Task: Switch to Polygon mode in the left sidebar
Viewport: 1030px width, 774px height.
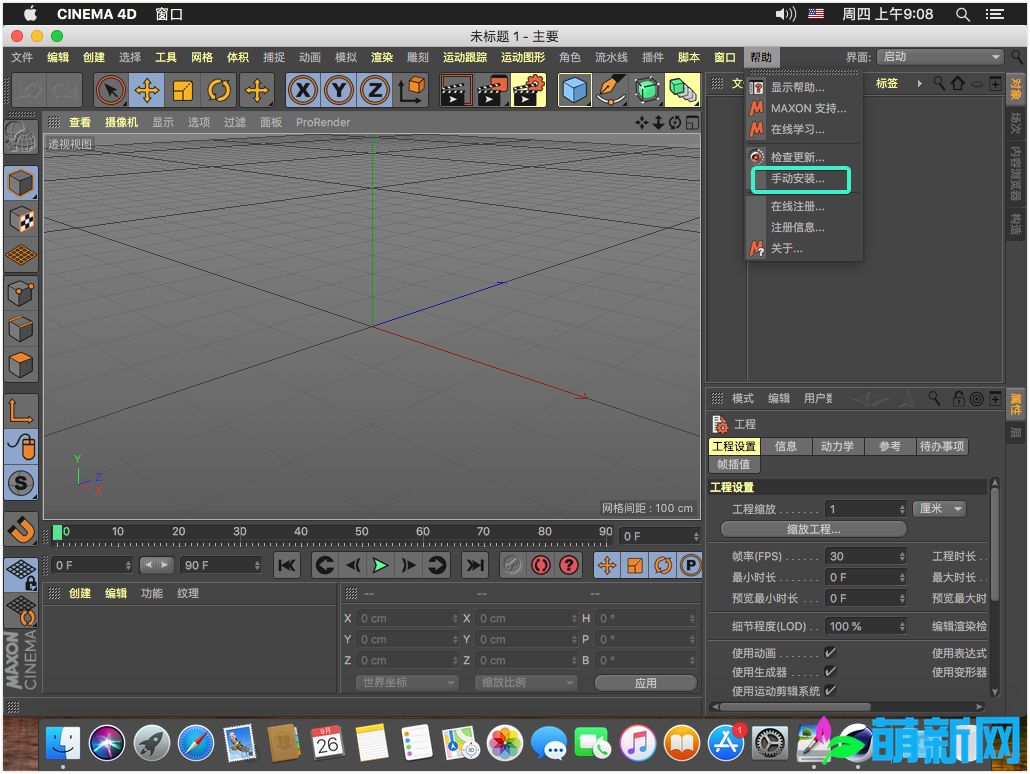Action: pos(22,365)
